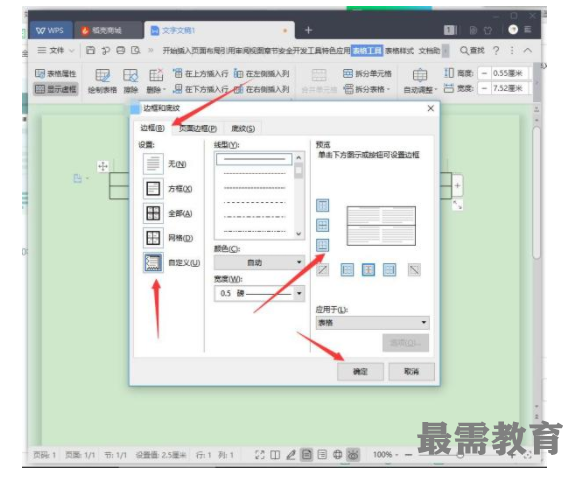Screen dimensions: 569x478
Task: Click the 高度 decrease minus button
Action: coord(484,73)
